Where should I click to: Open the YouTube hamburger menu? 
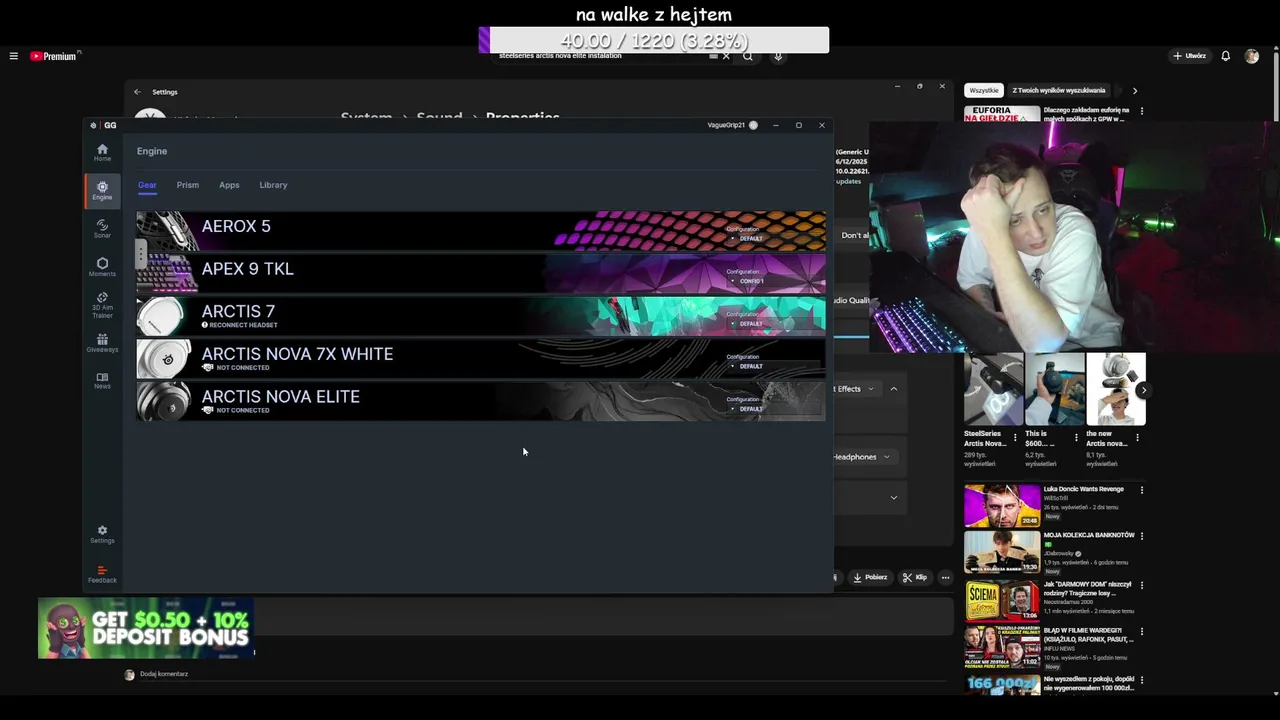point(13,56)
